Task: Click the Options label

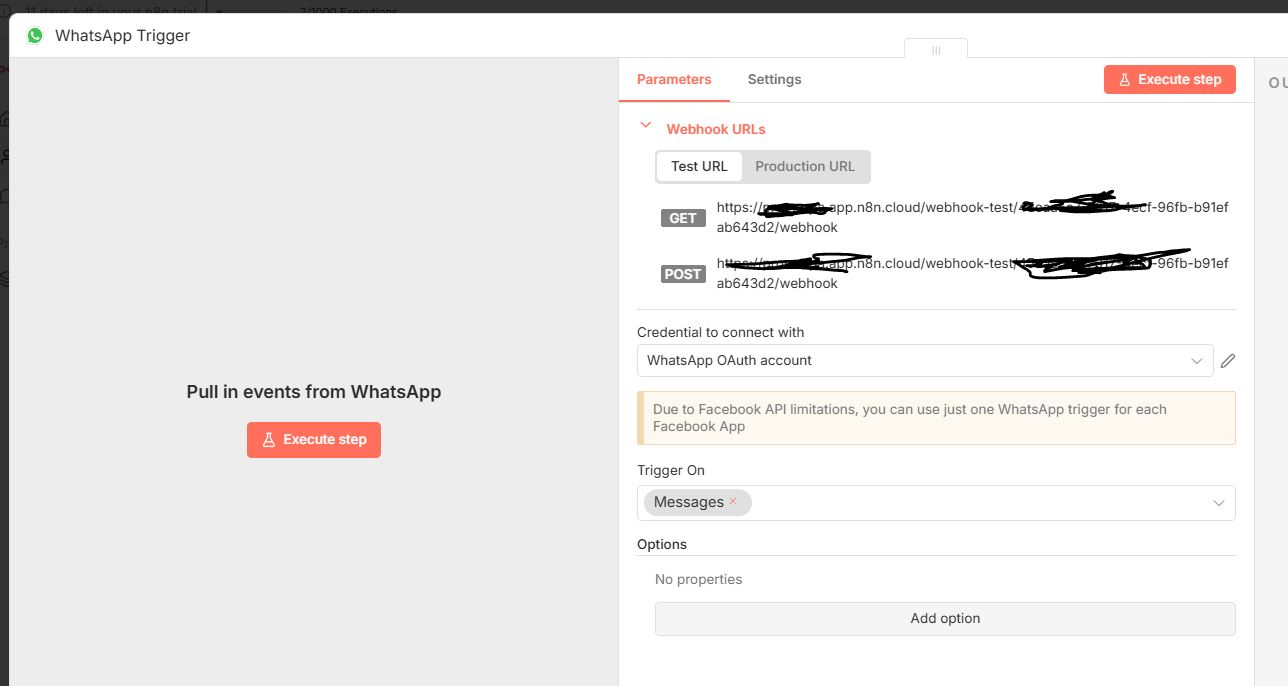Action: click(x=662, y=544)
